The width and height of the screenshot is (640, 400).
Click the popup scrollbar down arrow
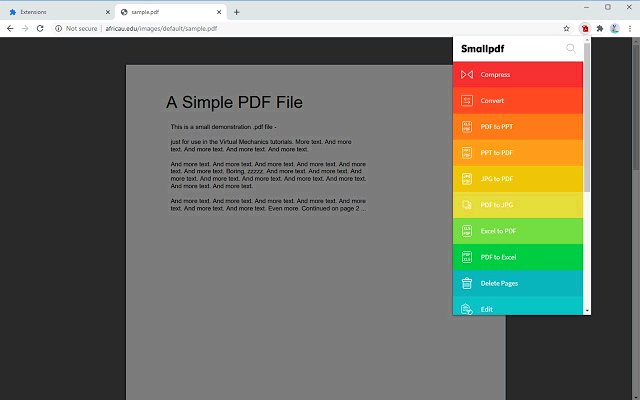point(587,311)
